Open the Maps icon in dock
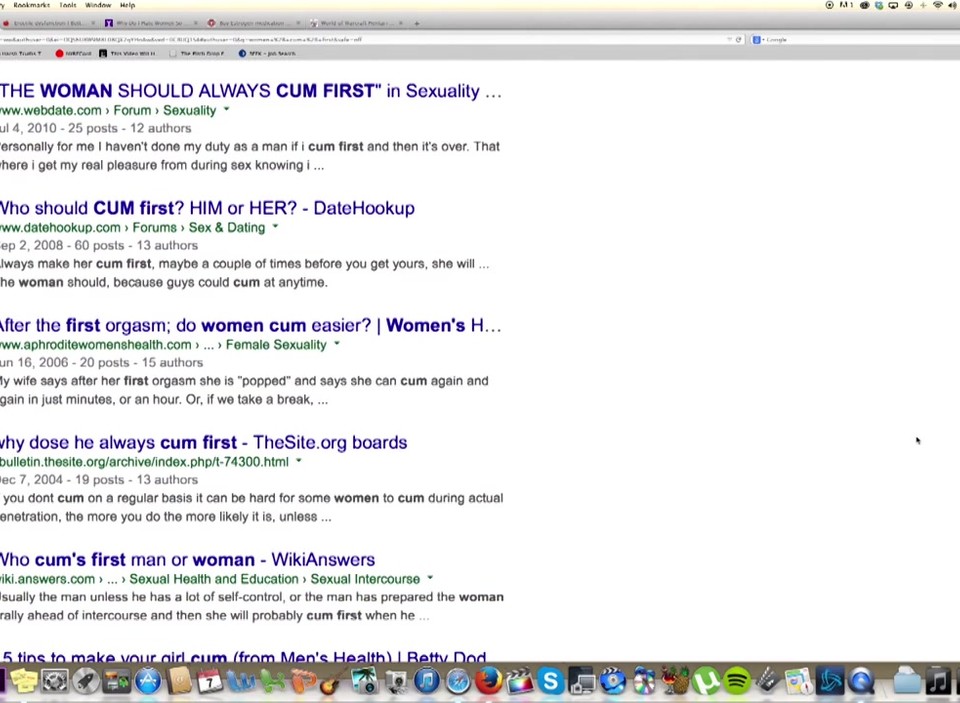This screenshot has height=703, width=960. [x=798, y=680]
